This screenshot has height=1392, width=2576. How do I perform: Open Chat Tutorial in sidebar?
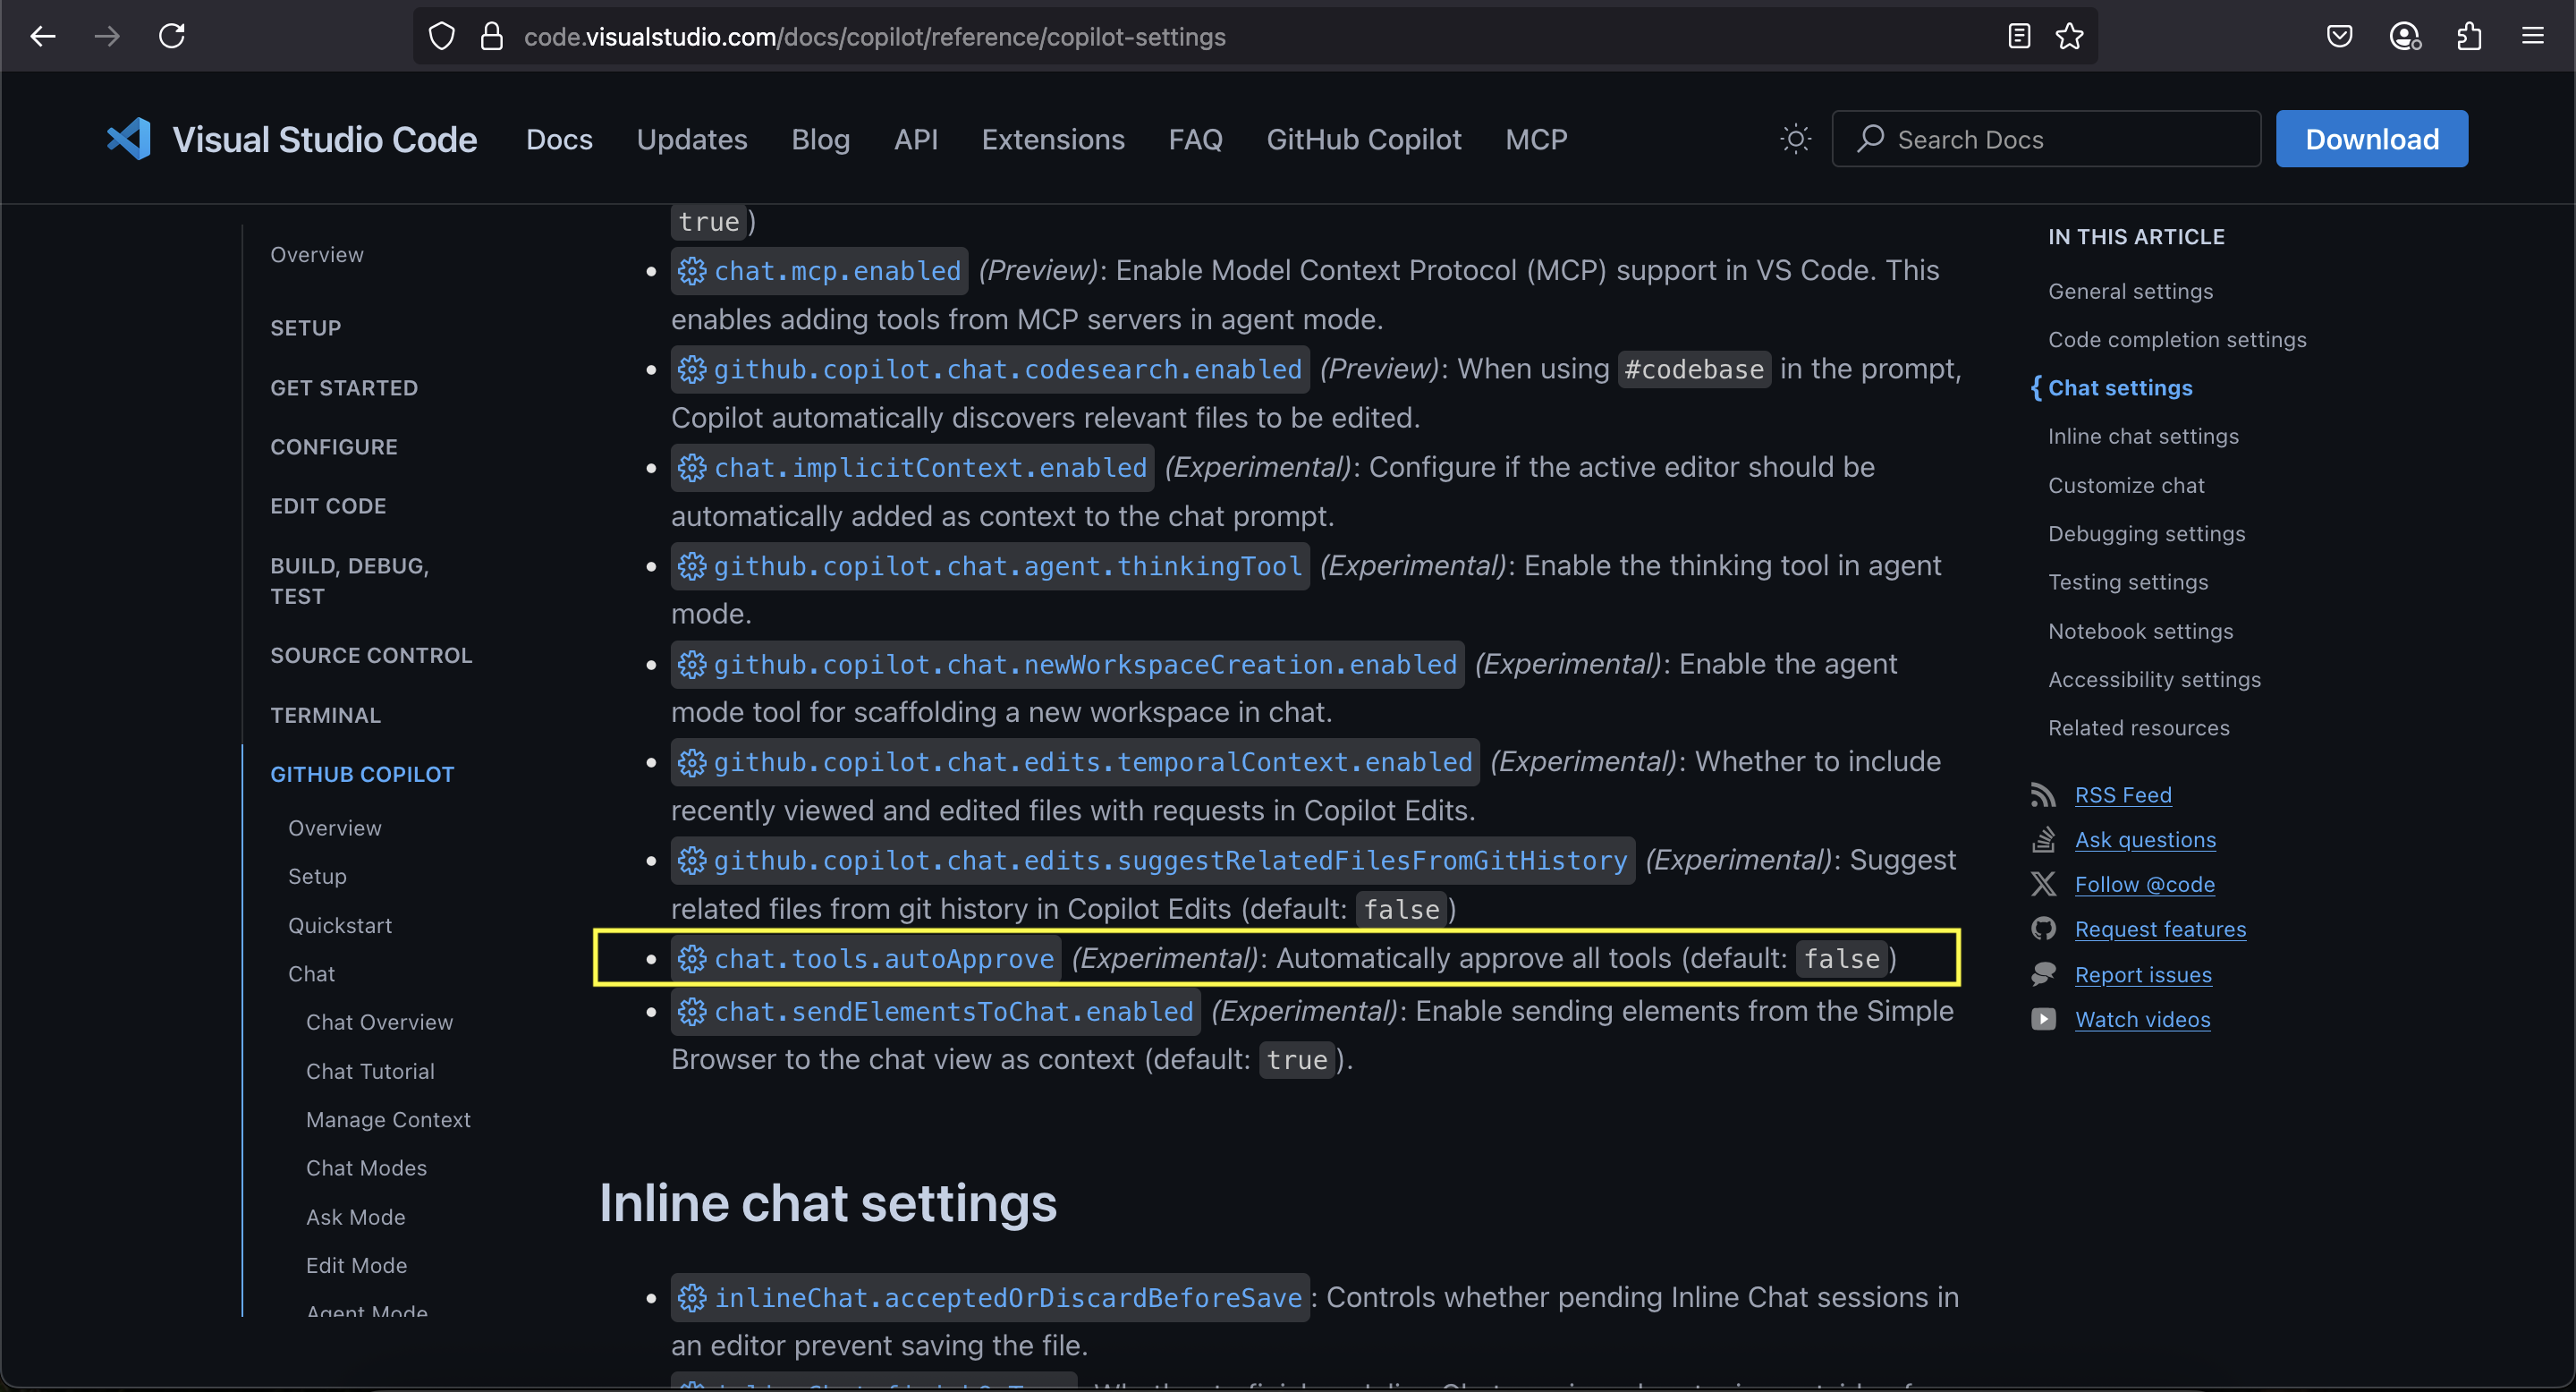click(370, 1071)
